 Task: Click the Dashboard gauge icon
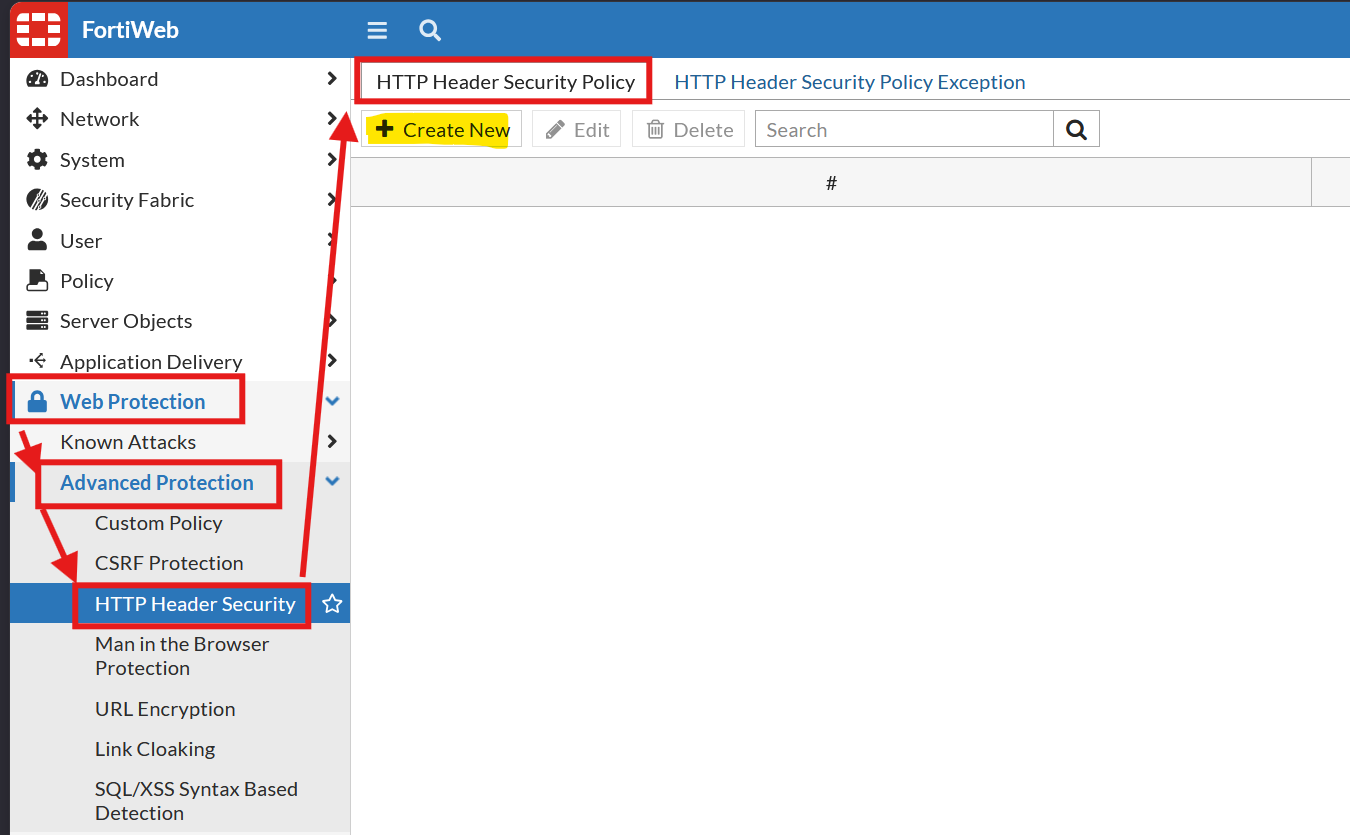[x=37, y=79]
